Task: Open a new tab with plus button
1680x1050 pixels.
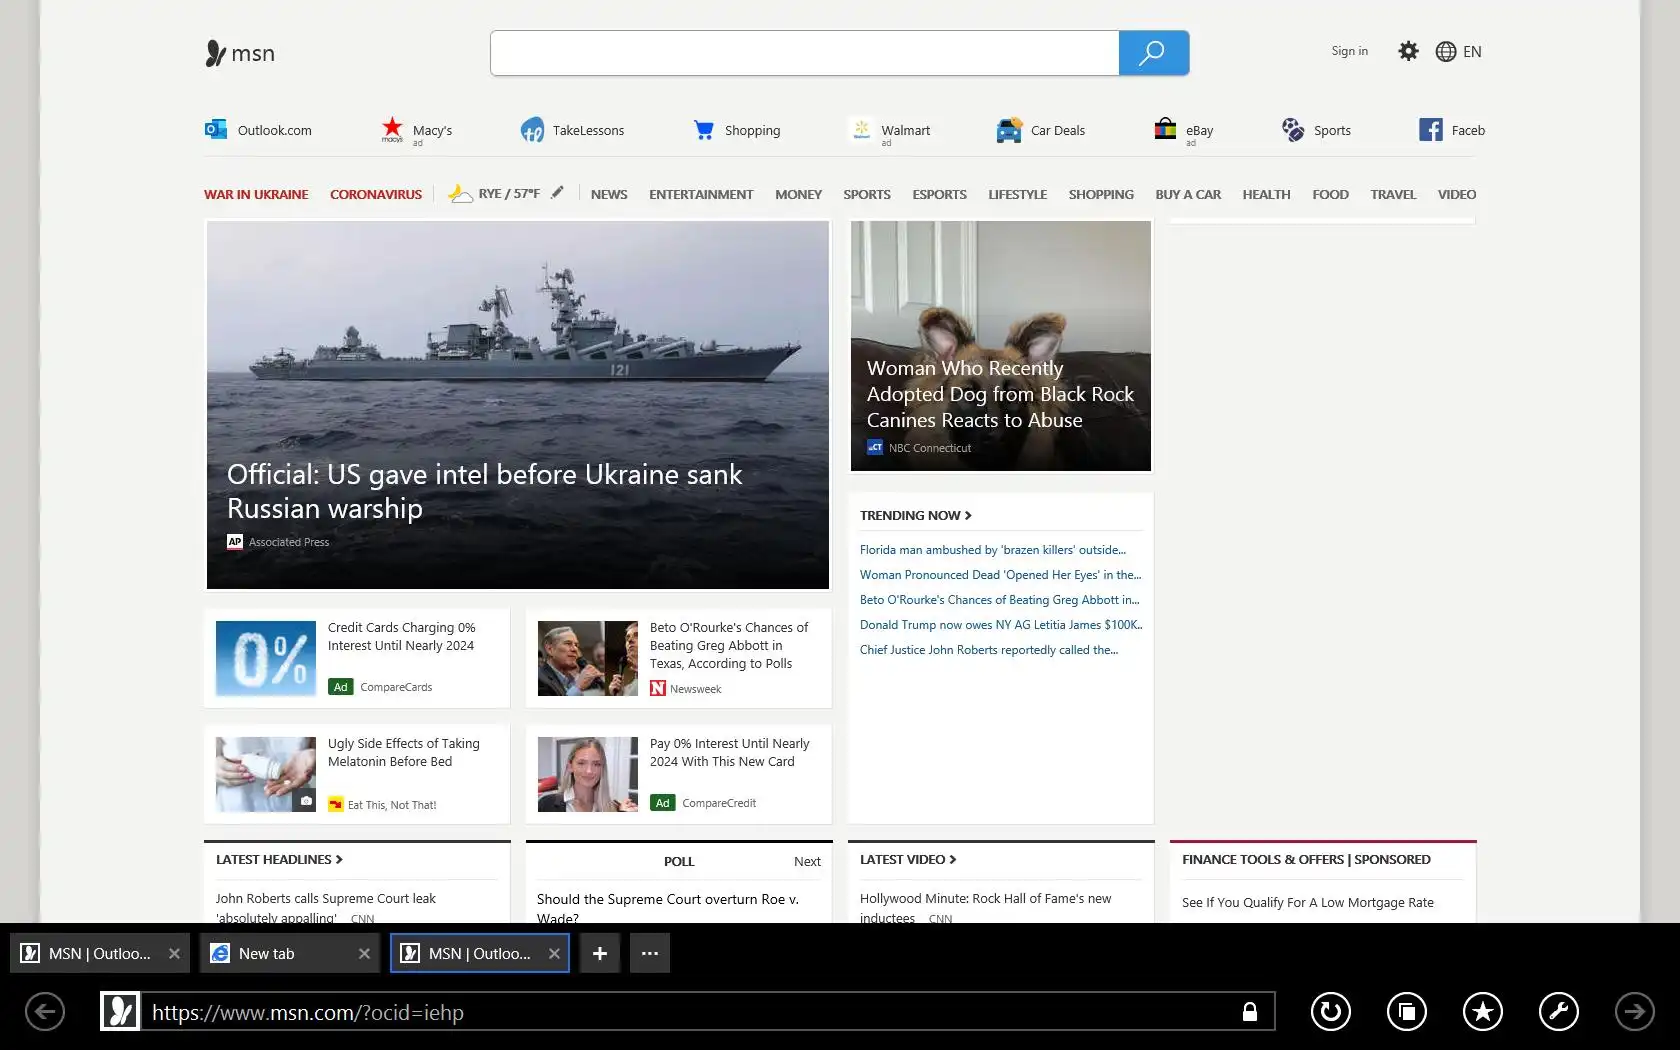Action: (600, 953)
